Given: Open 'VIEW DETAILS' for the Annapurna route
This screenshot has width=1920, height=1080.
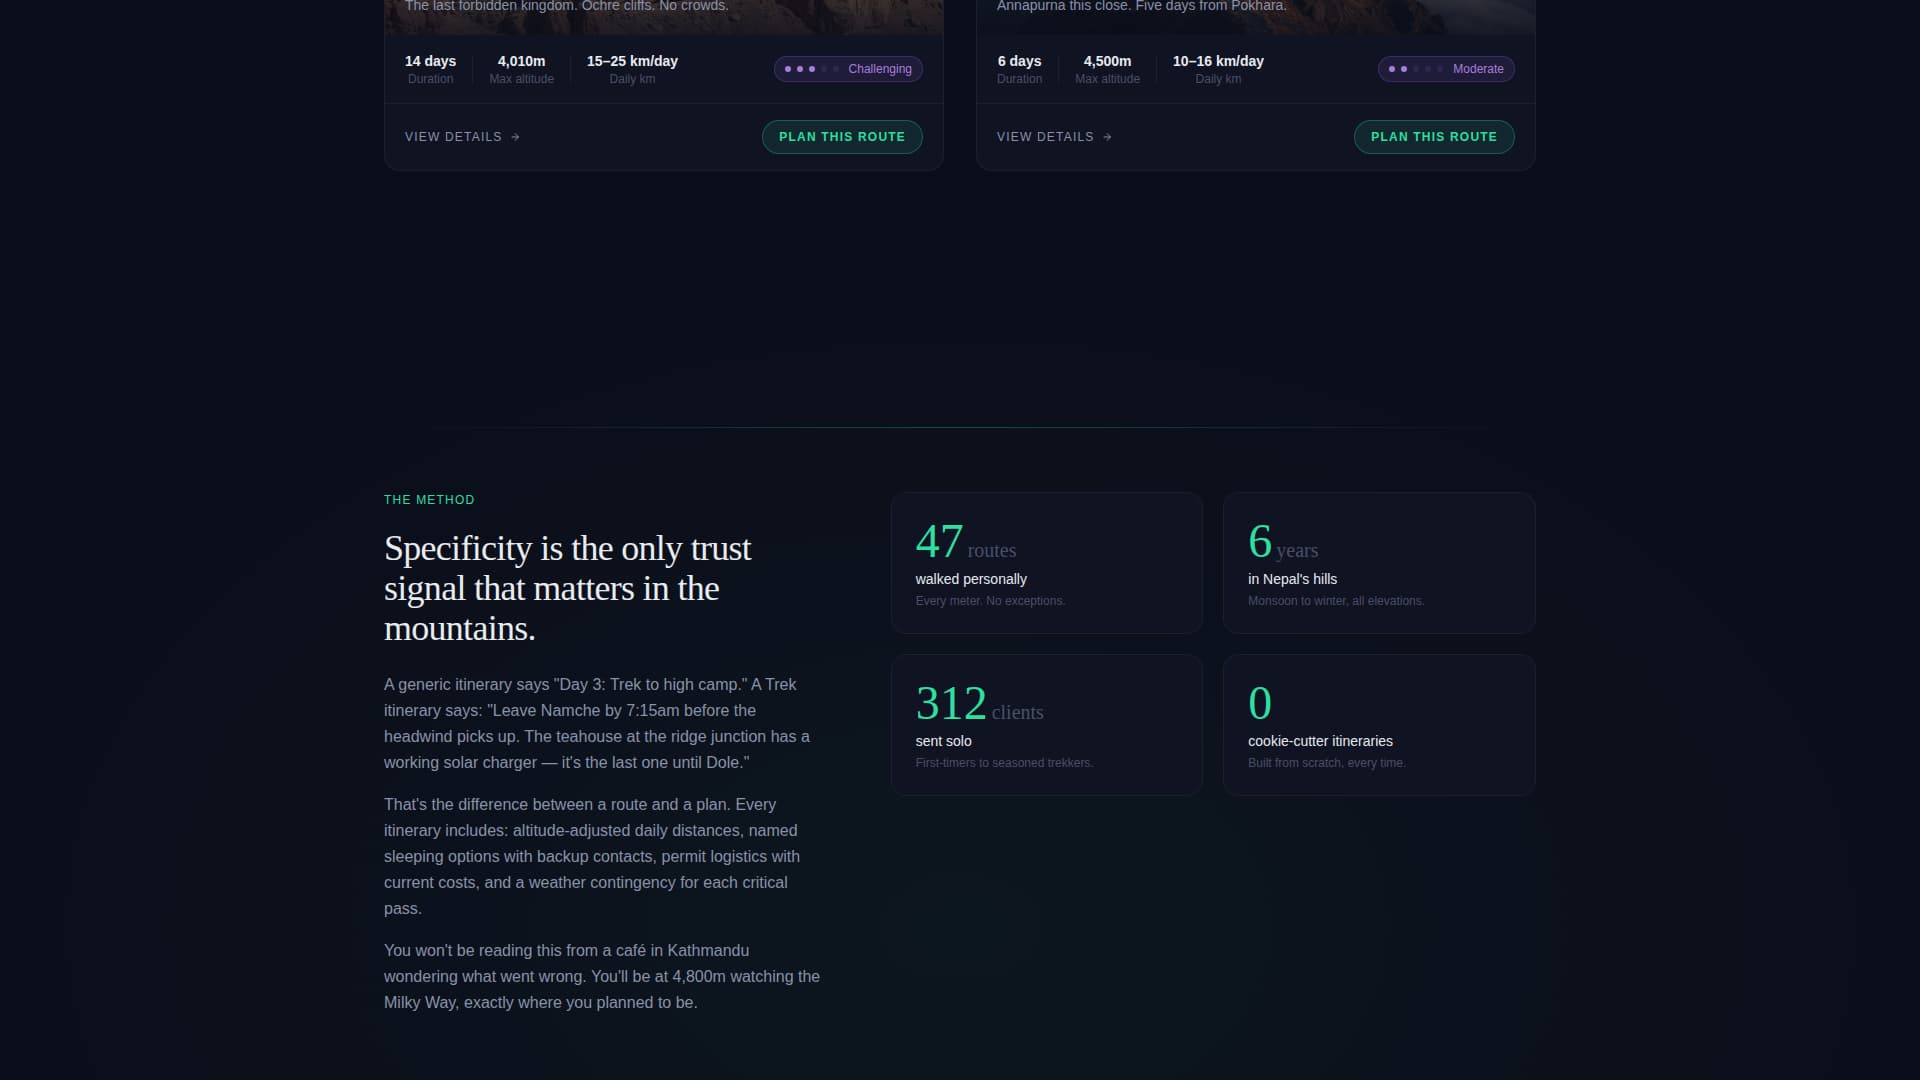Looking at the screenshot, I should coord(1044,137).
